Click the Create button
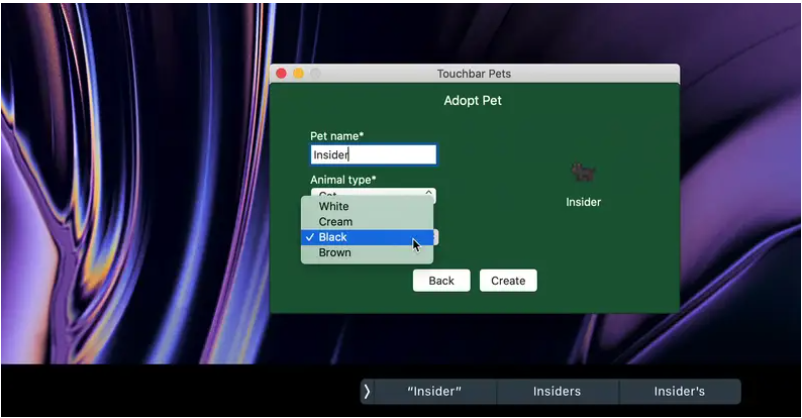The height and width of the screenshot is (418, 802). coord(508,280)
